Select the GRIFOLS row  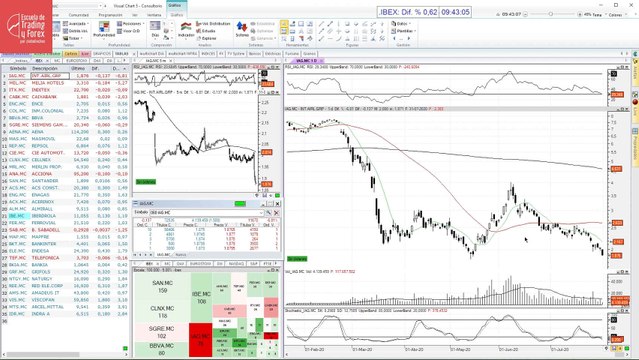(x=65, y=272)
